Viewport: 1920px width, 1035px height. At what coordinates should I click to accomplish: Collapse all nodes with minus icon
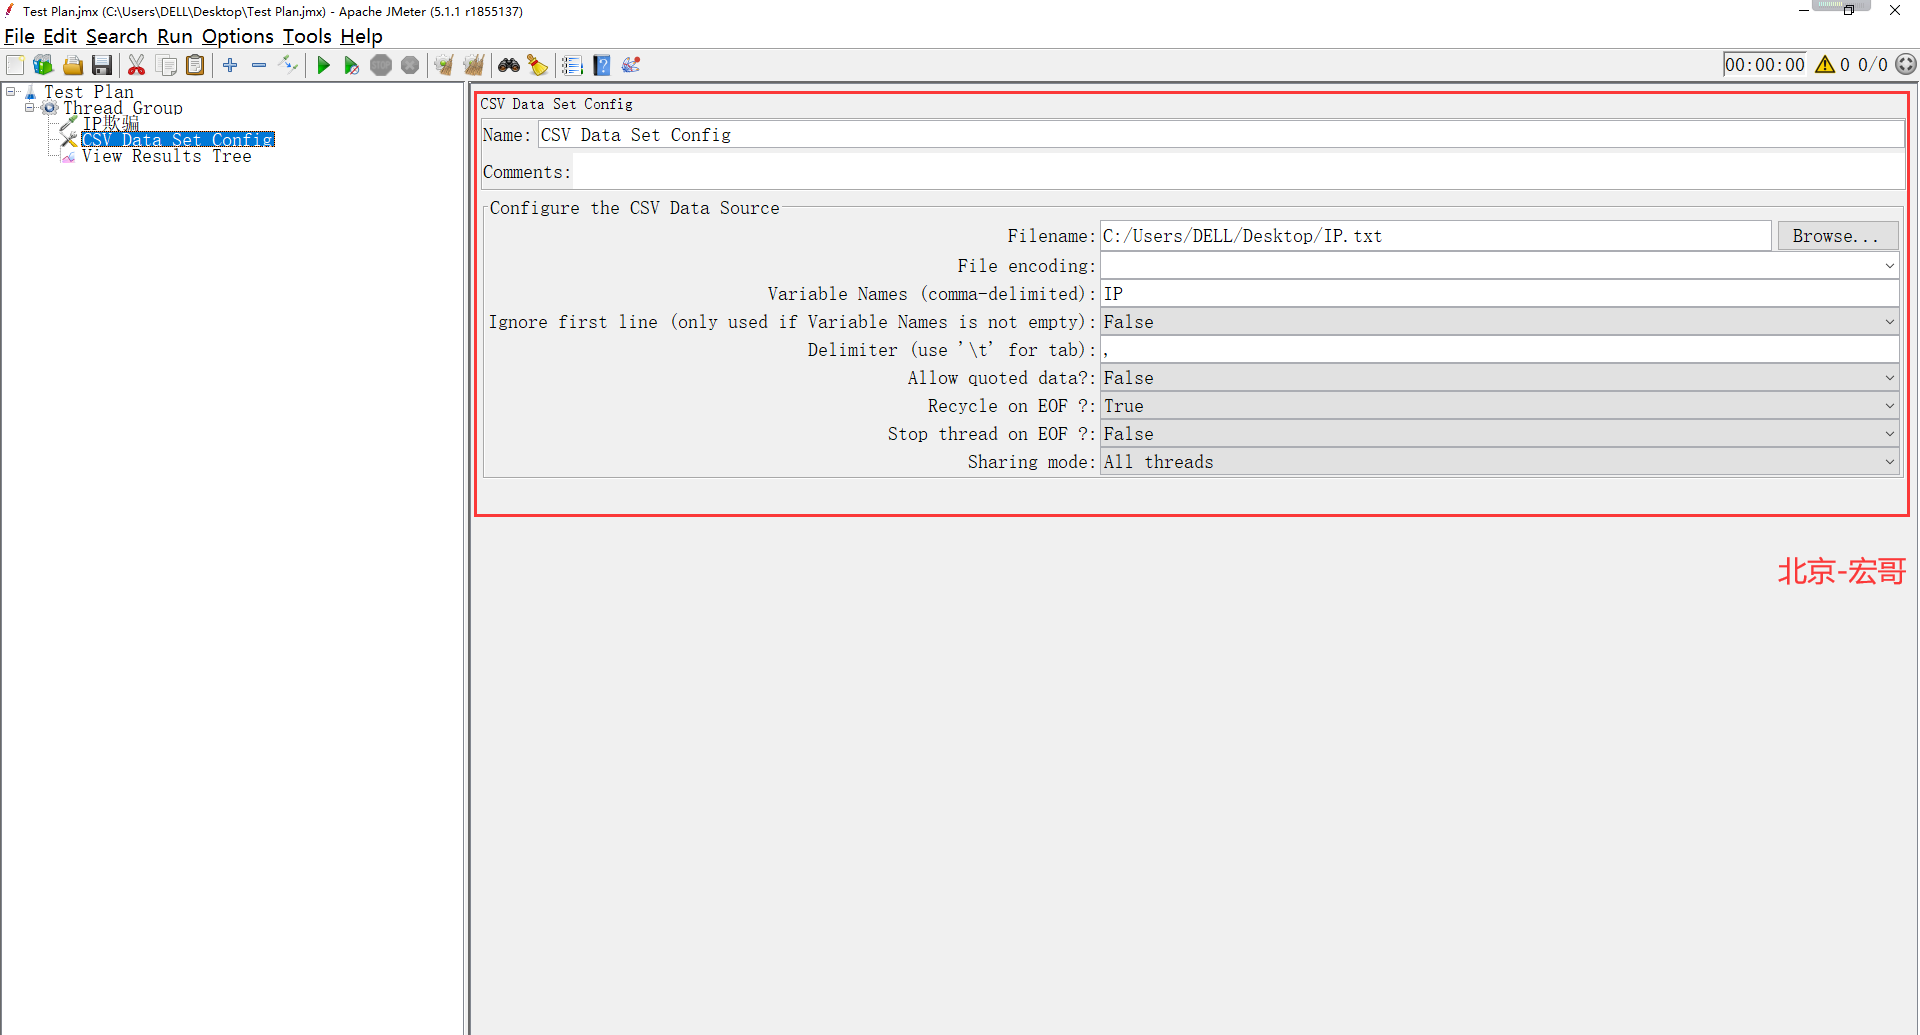pyautogui.click(x=259, y=65)
